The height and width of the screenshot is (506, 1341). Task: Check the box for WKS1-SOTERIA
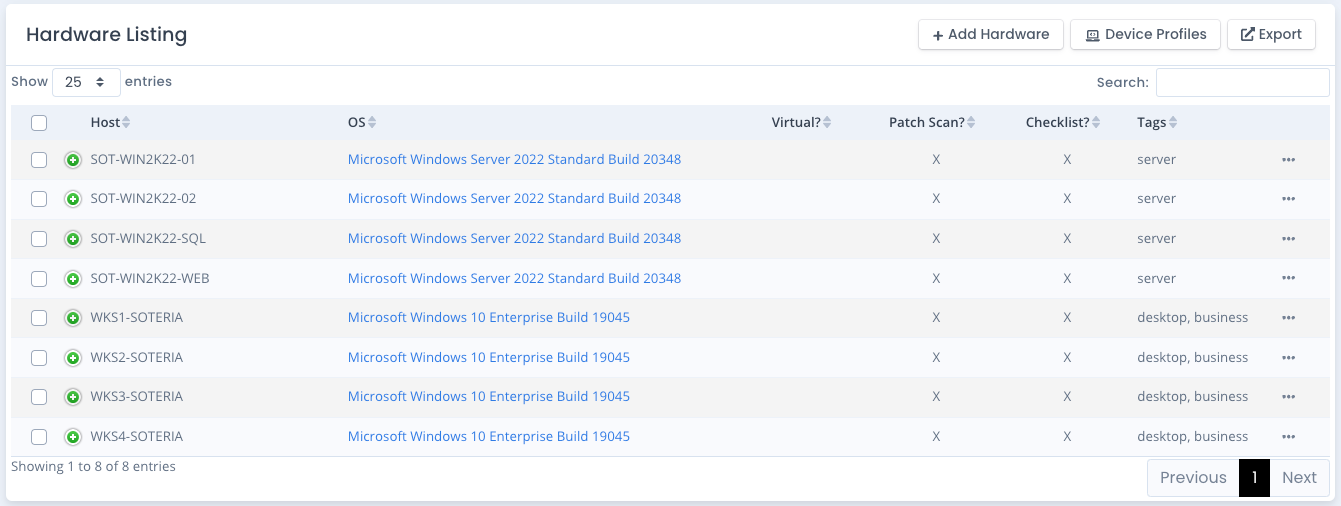tap(39, 318)
